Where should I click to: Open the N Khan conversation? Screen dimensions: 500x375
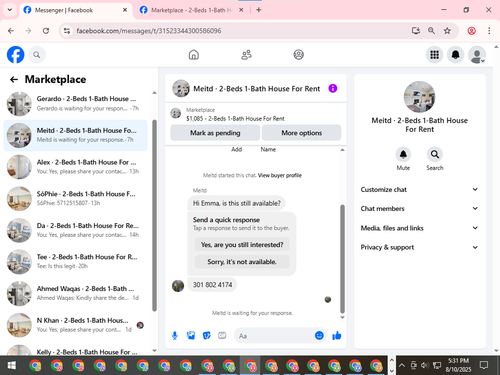pyautogui.click(x=75, y=325)
